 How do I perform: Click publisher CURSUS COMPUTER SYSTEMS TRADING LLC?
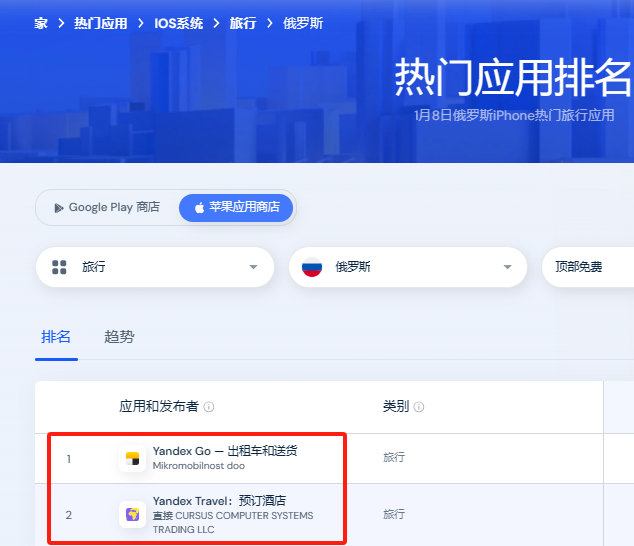233,523
